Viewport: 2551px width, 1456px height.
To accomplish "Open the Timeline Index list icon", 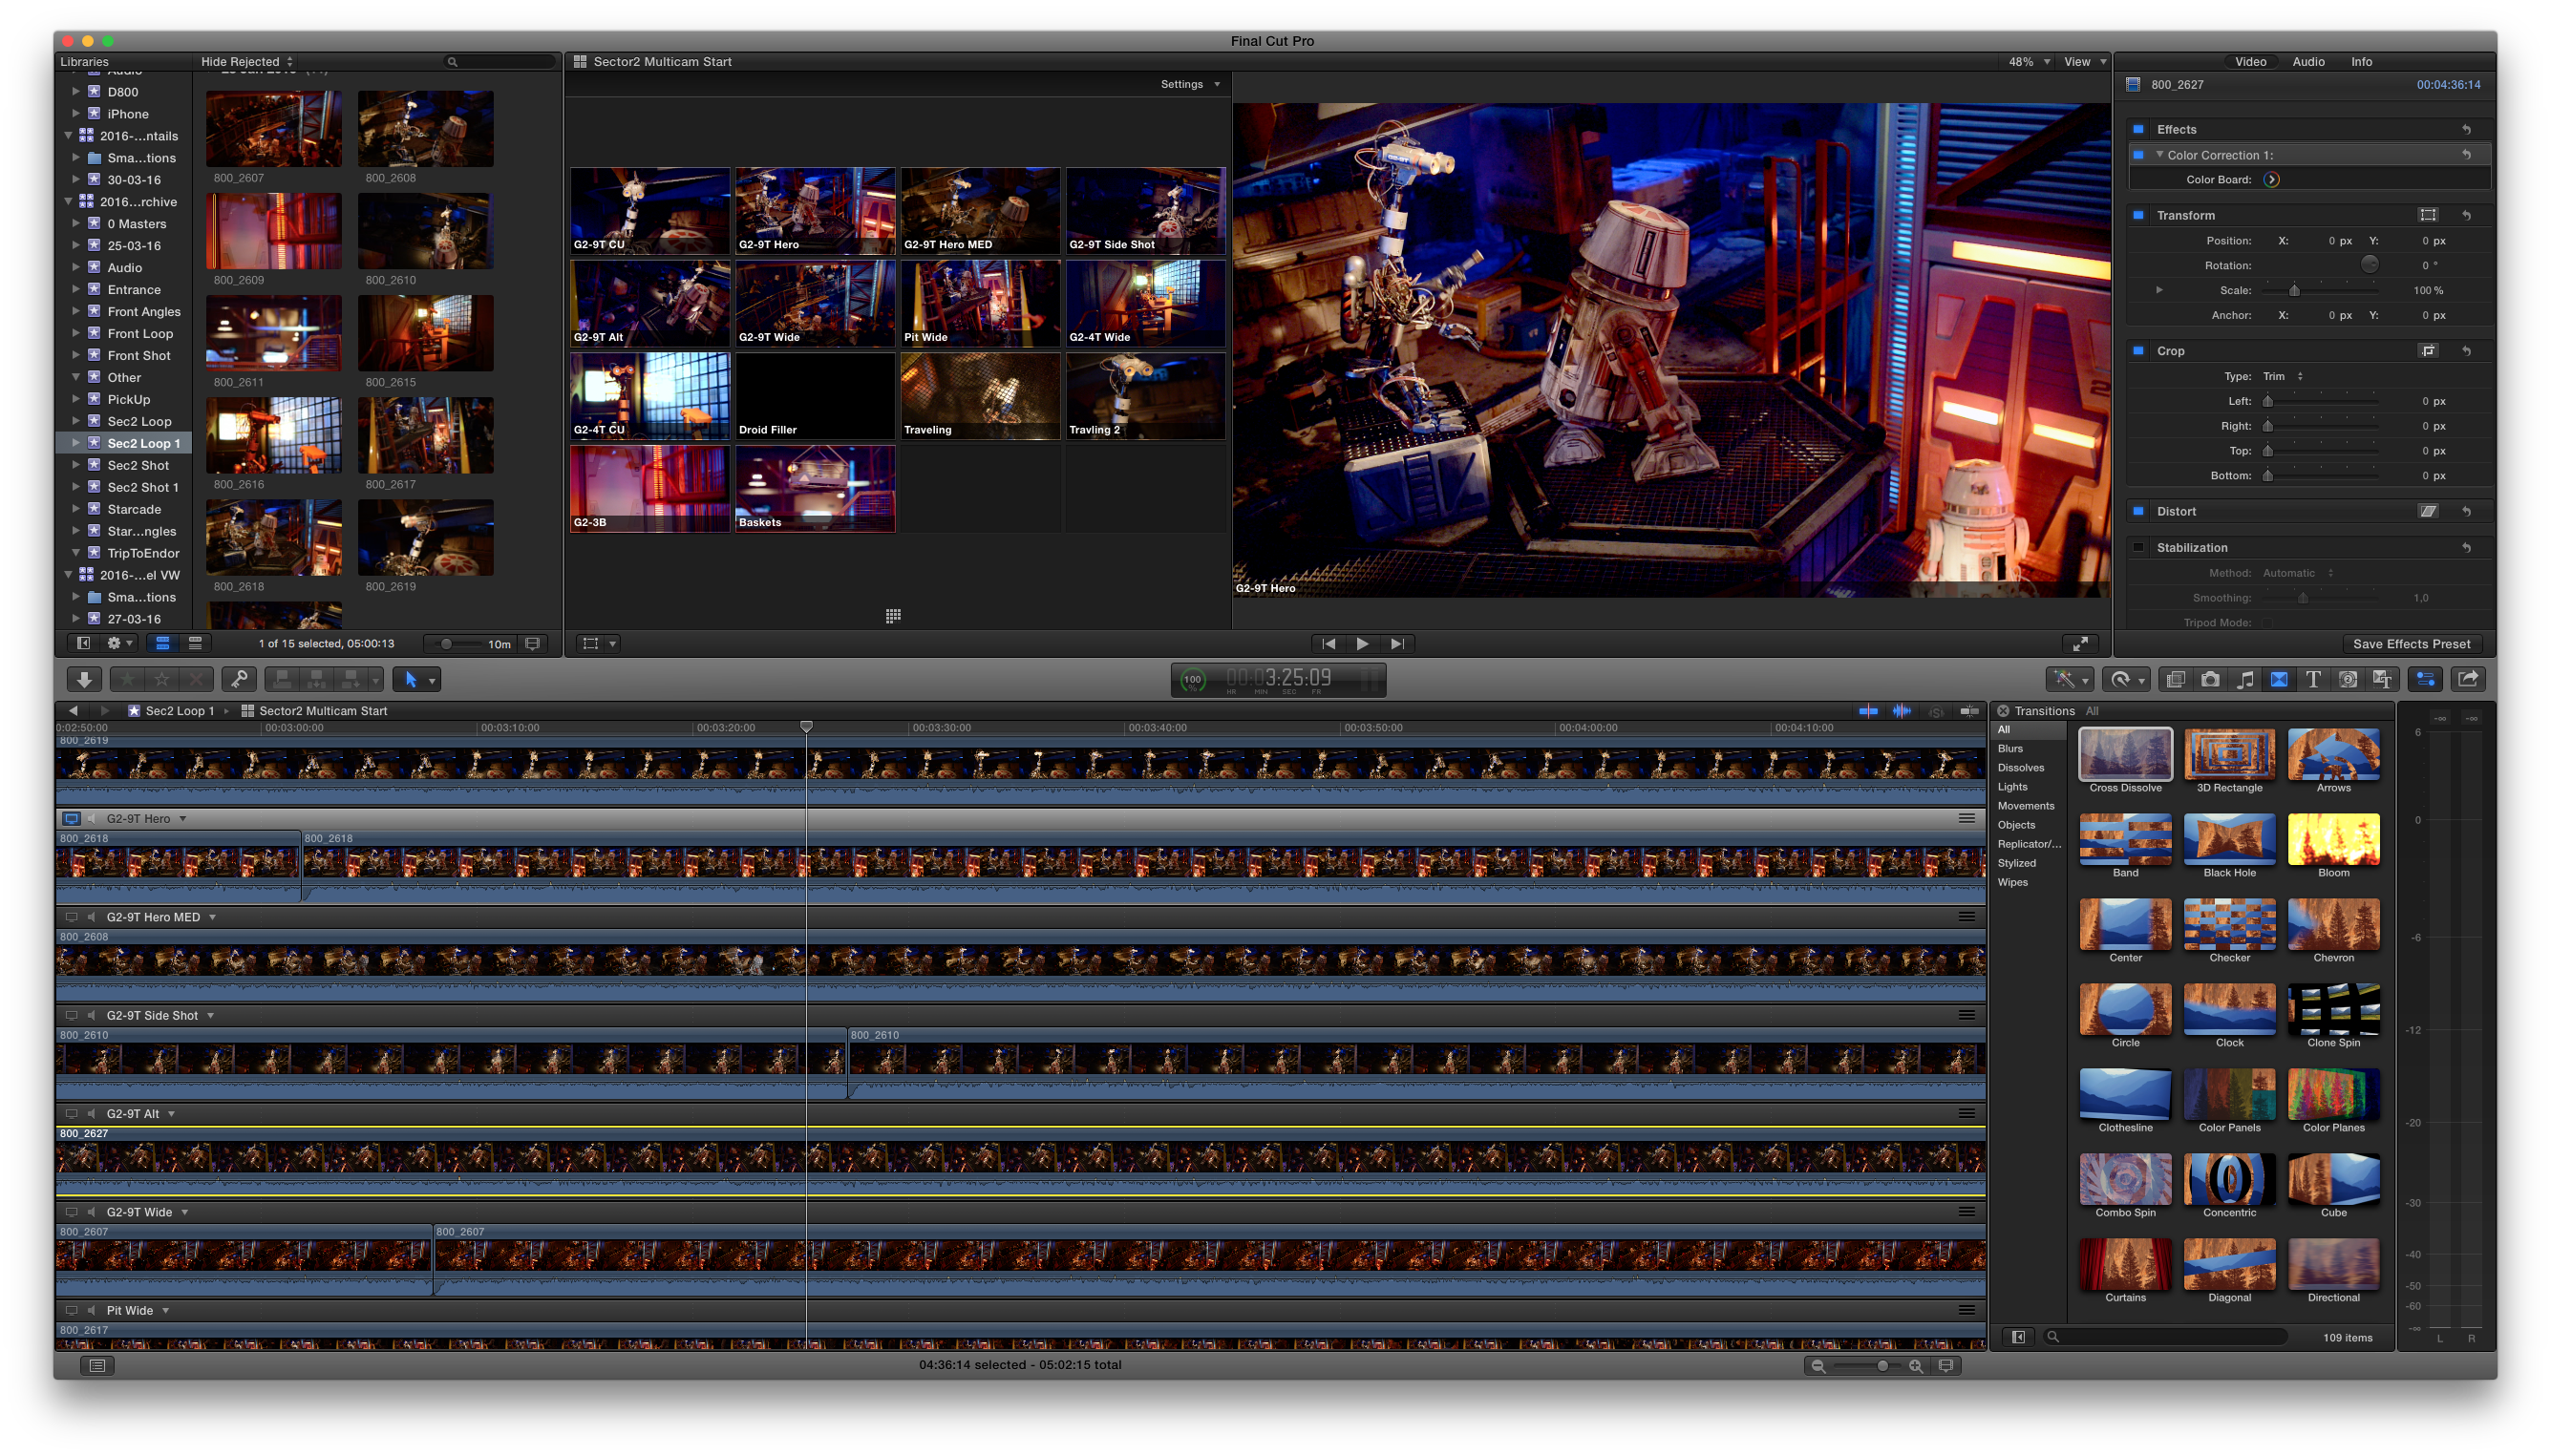I will 97,1365.
